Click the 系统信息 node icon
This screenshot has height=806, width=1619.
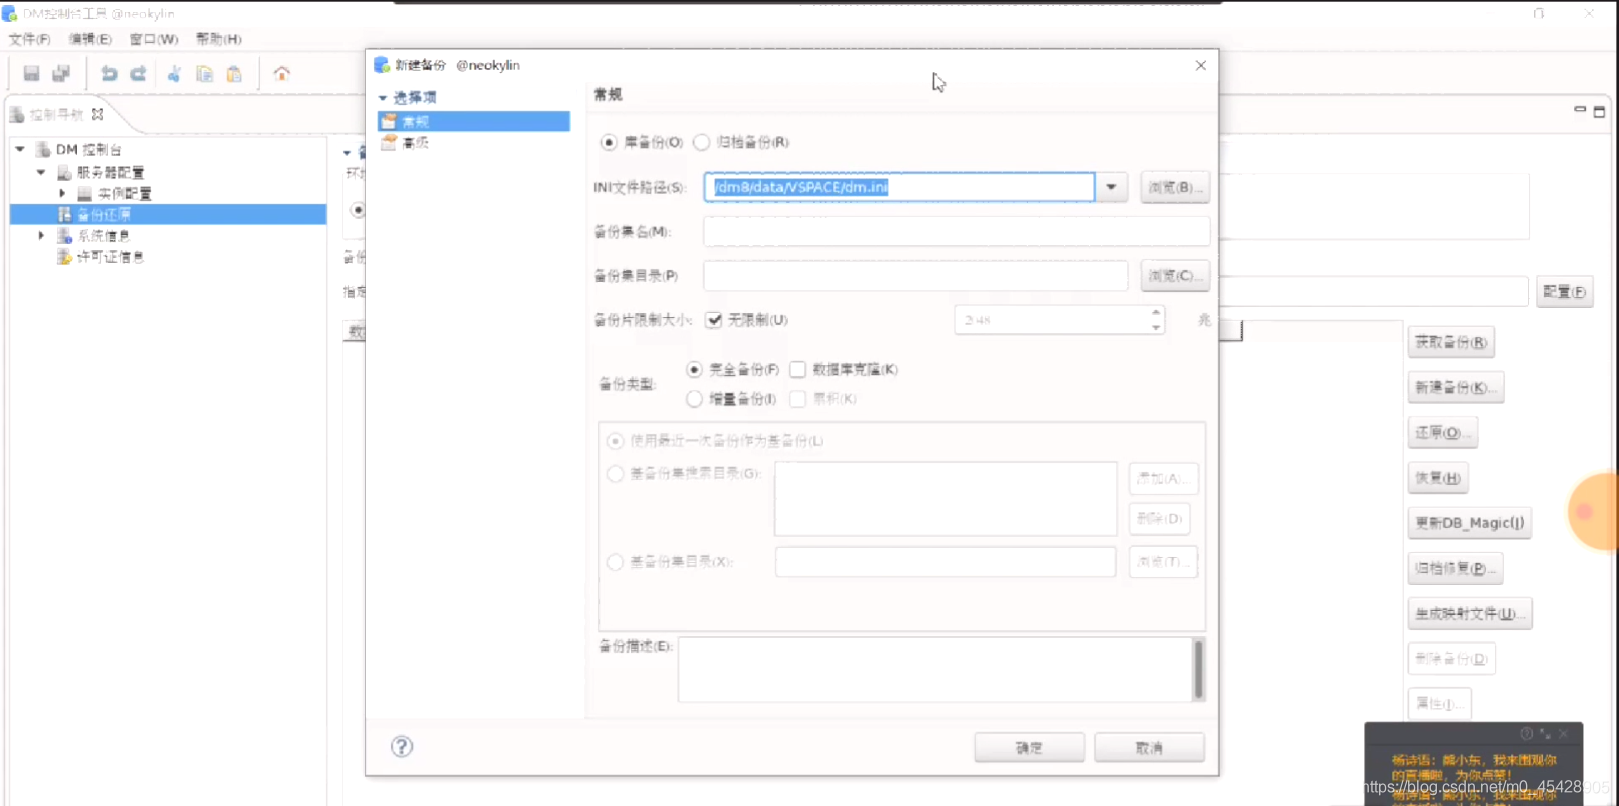pyautogui.click(x=64, y=236)
